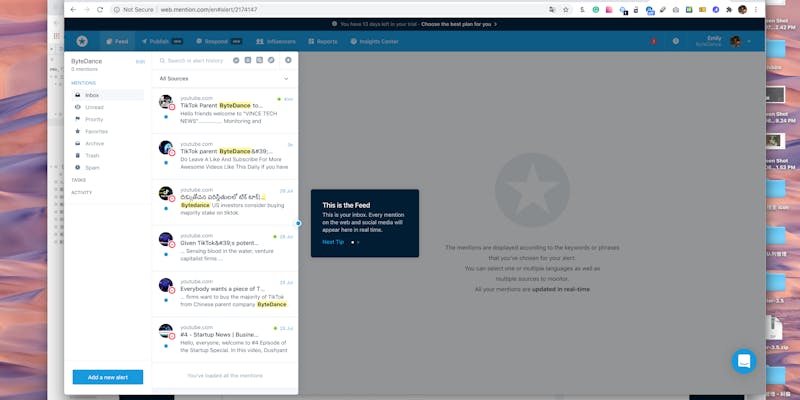This screenshot has height=400, width=800.
Task: Click the blue round extension icon beside the puzzle
Action: tap(716, 10)
